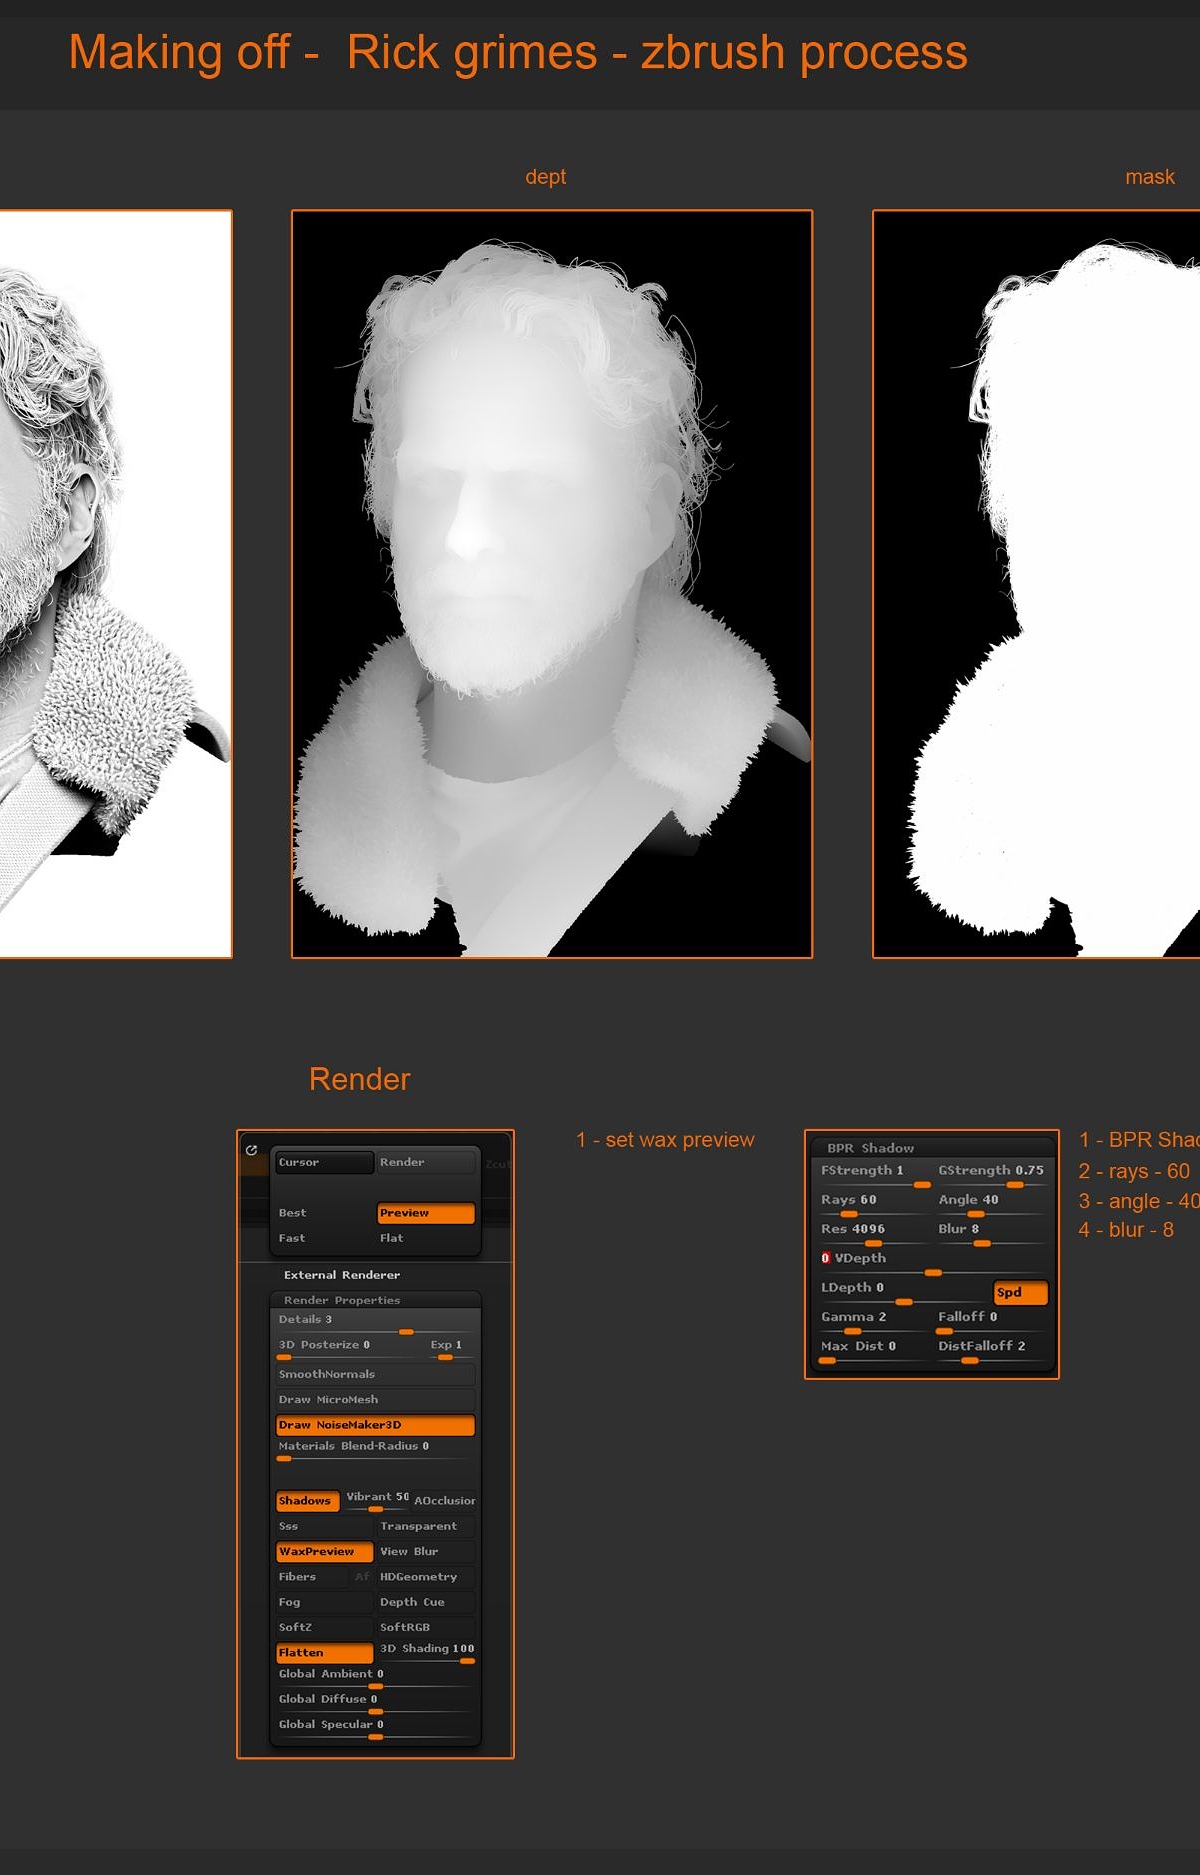
Task: Open the dept depth-pass render image
Action: point(552,584)
